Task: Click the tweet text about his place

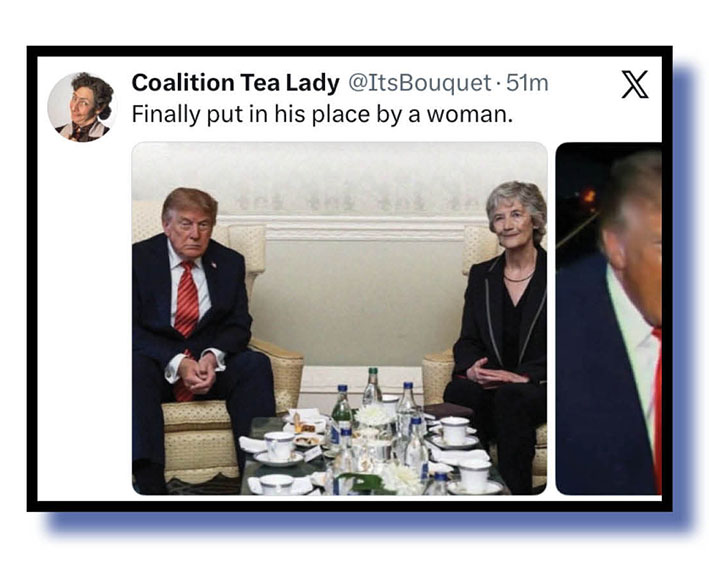Action: [x=322, y=114]
